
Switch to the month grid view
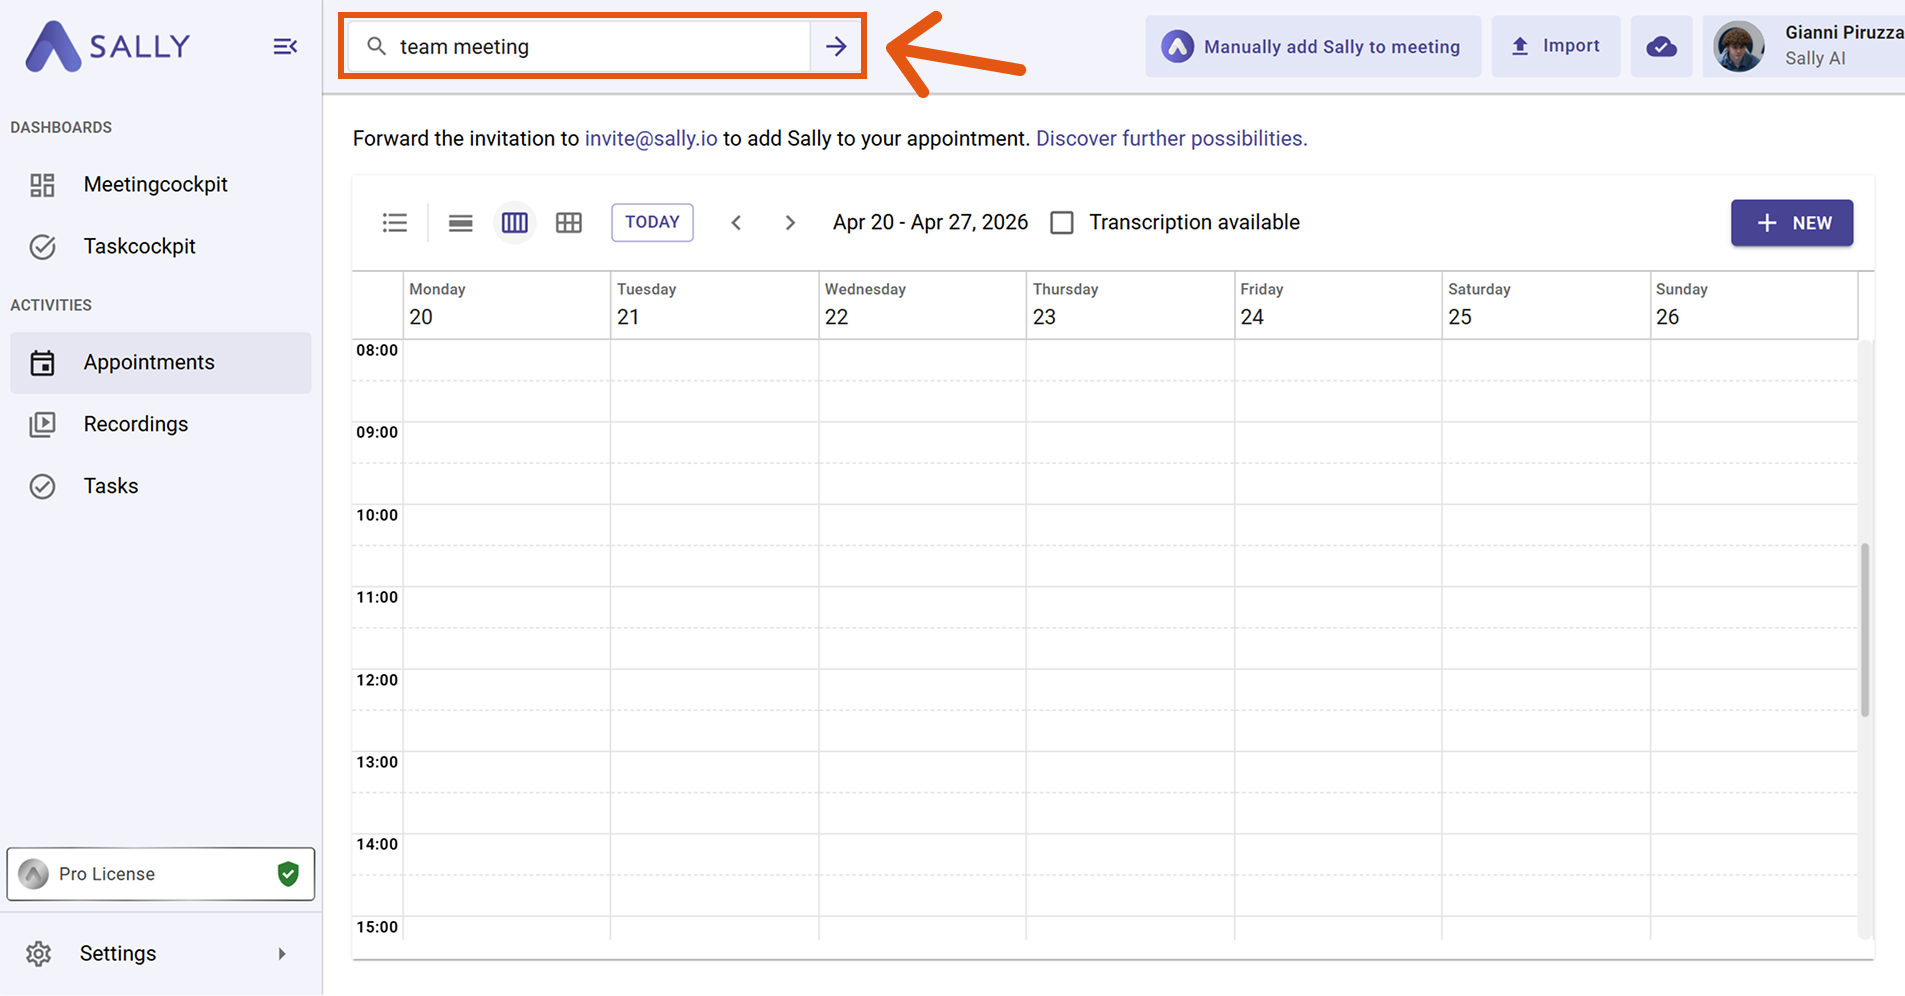(568, 222)
